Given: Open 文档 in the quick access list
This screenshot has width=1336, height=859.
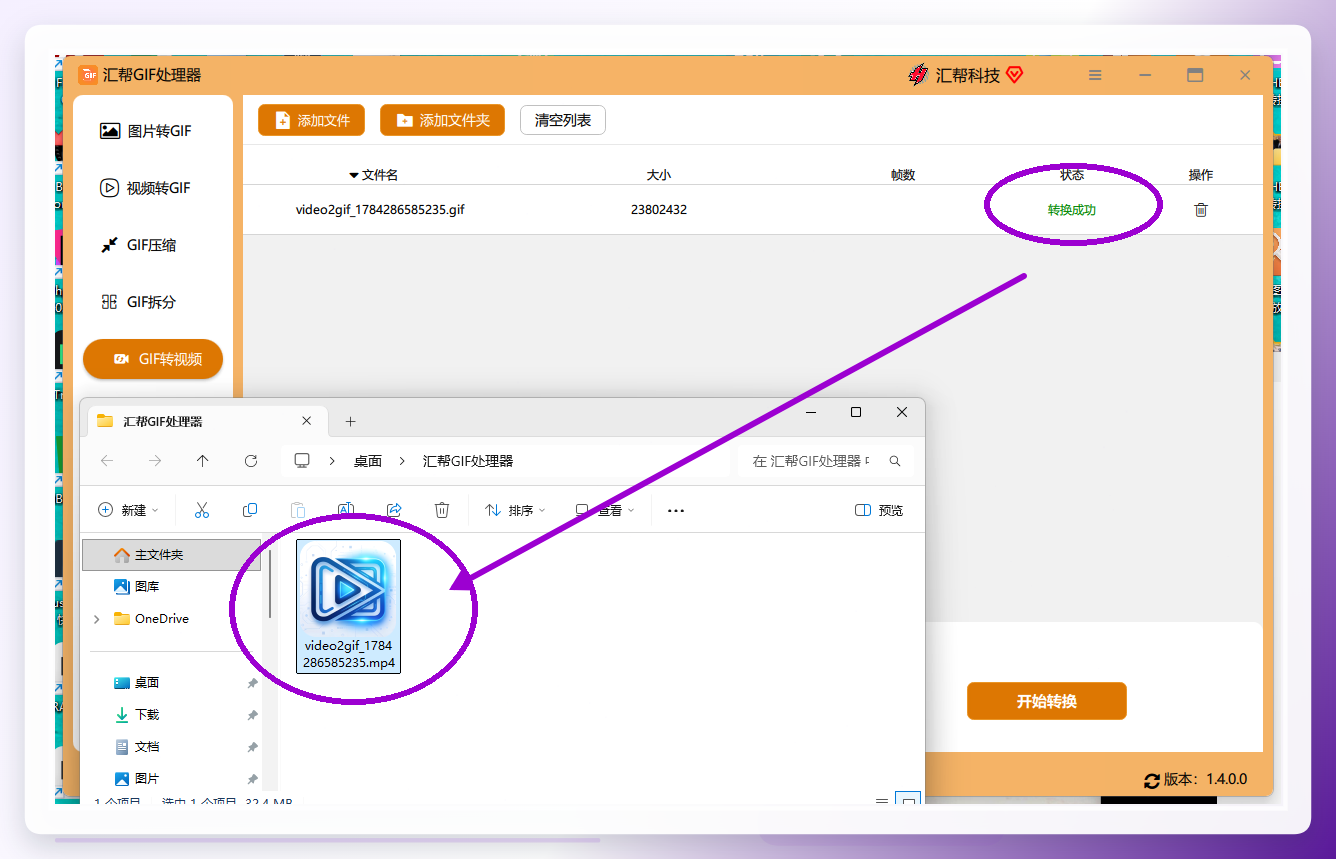Looking at the screenshot, I should (x=147, y=747).
